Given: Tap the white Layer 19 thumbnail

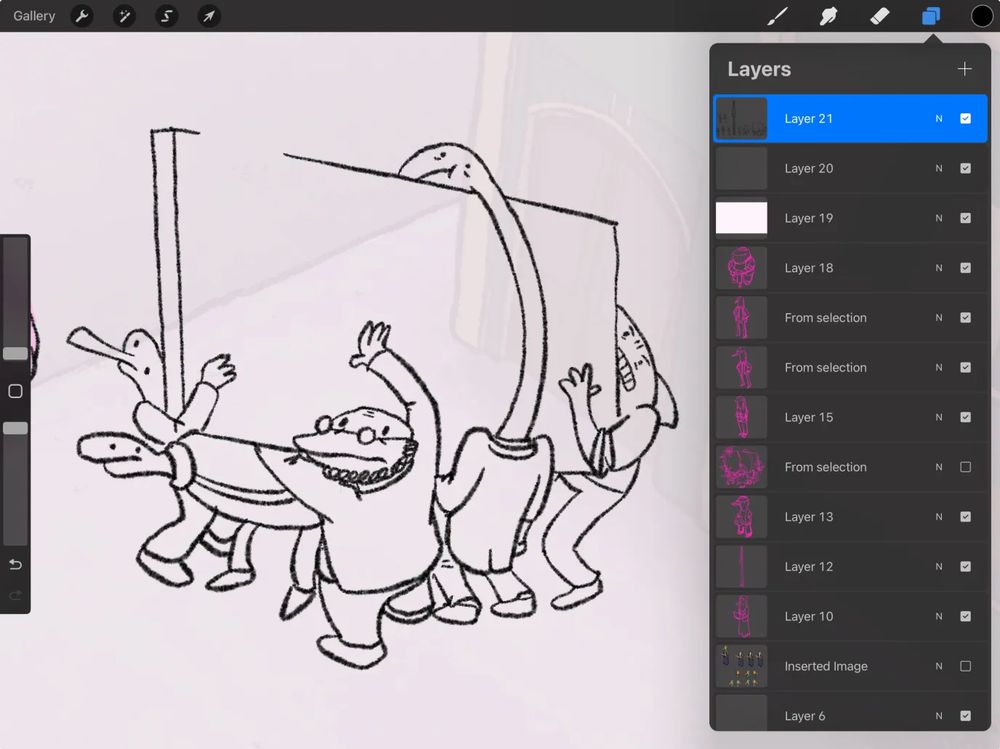Looking at the screenshot, I should coord(741,218).
